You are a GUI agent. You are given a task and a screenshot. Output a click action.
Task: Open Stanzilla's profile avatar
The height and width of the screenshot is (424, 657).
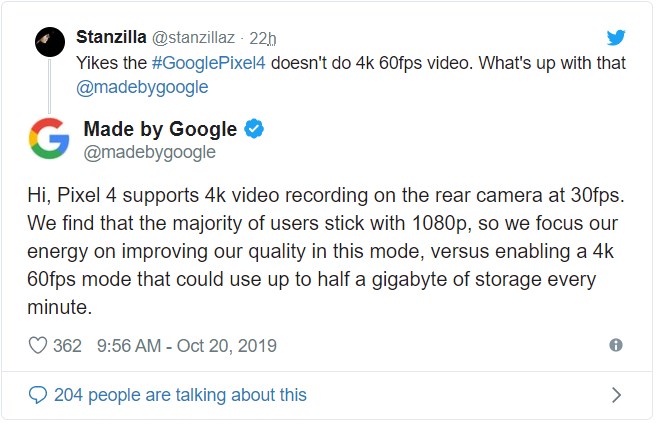coord(48,42)
